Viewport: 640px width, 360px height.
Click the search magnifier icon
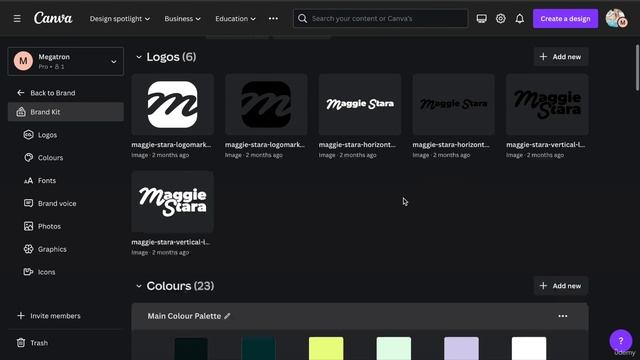(x=302, y=18)
